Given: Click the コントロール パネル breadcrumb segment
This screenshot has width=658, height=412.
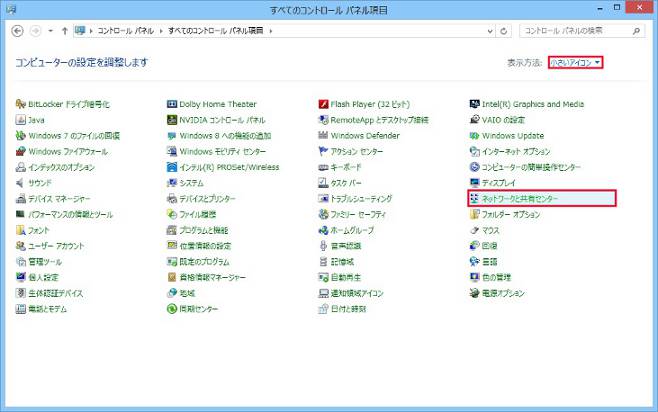Looking at the screenshot, I should click(125, 31).
